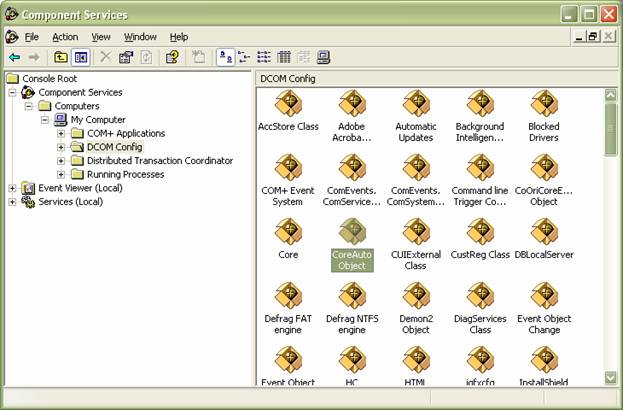Click the Up One Level toolbar icon
Screen dimensions: 623x410
coord(61,57)
